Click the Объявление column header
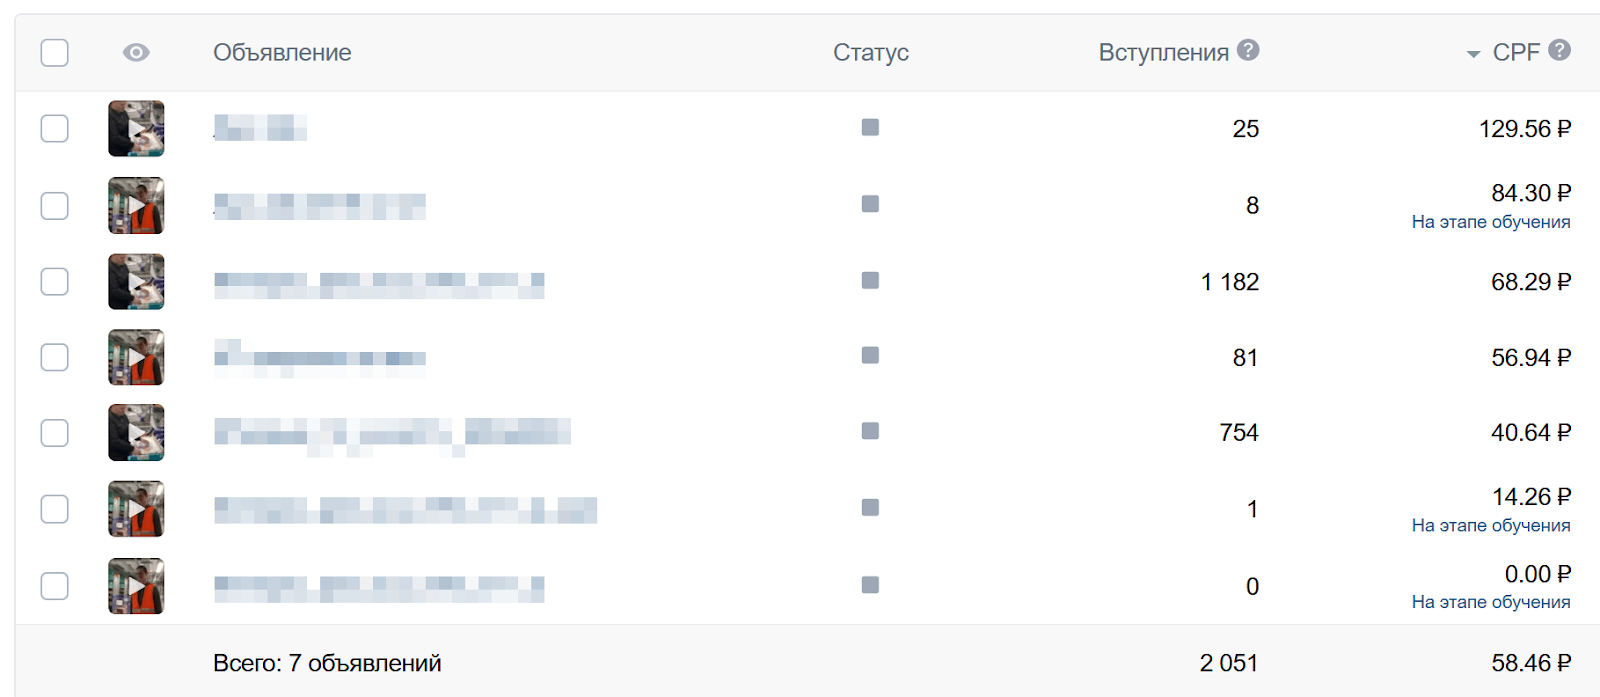The width and height of the screenshot is (1600, 697). point(282,52)
